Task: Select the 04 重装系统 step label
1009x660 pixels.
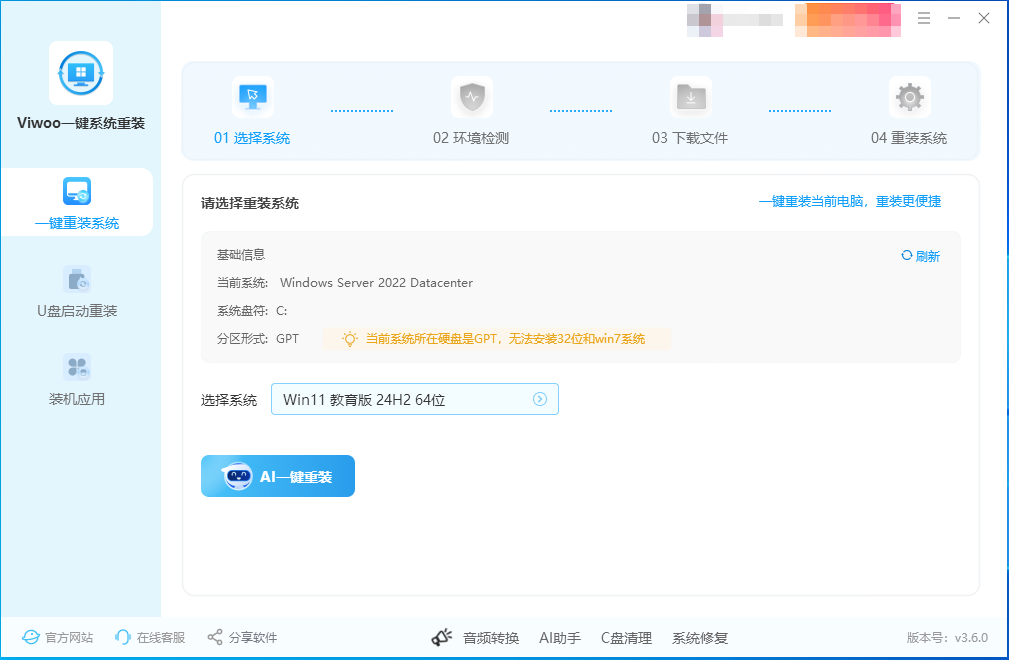Action: 909,138
